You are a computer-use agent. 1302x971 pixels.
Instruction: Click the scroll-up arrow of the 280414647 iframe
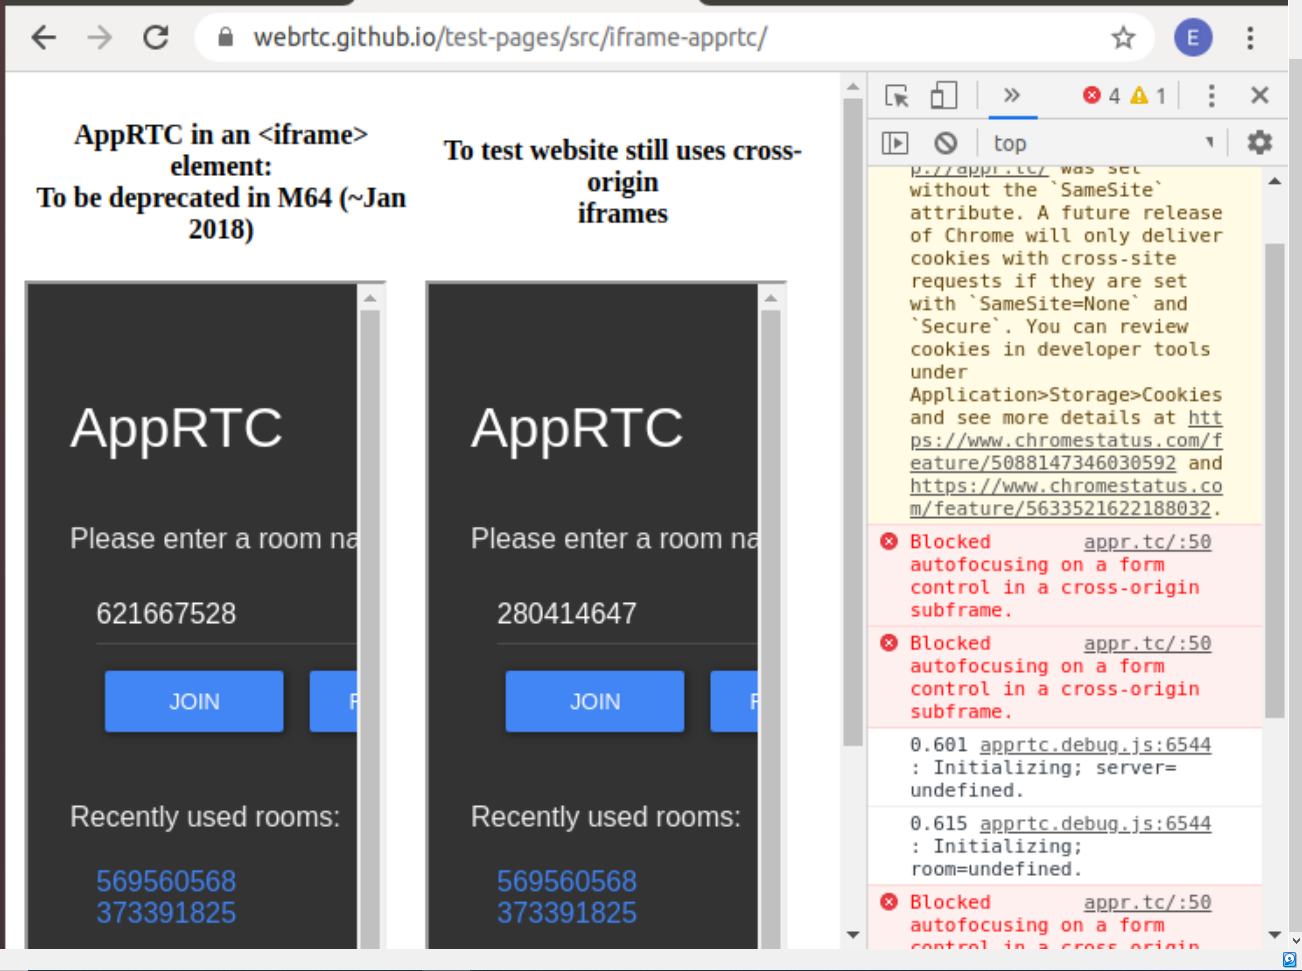[x=770, y=298]
